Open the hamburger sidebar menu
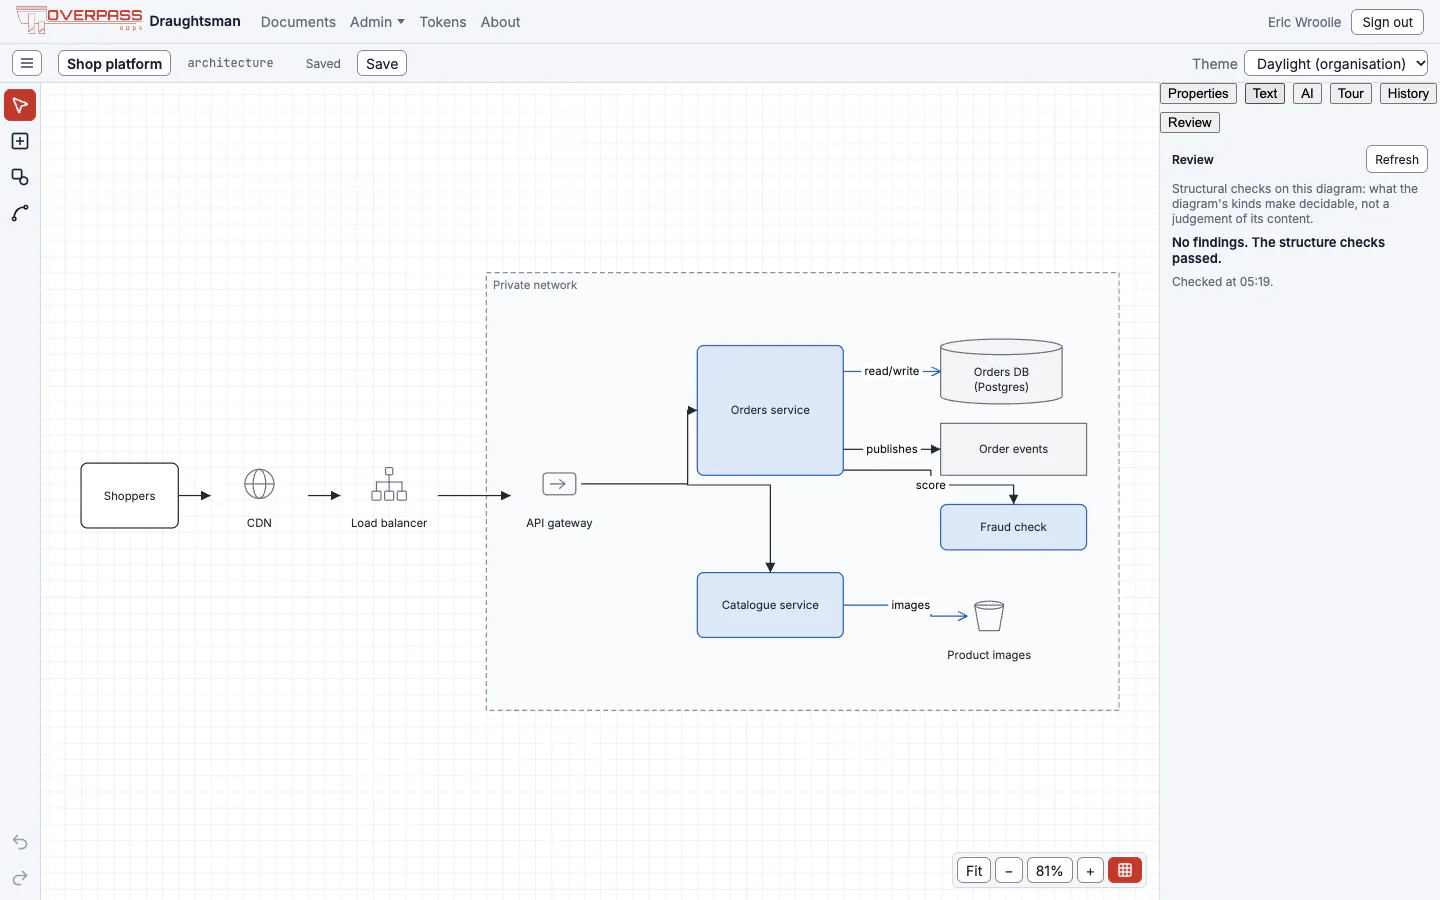1440x900 pixels. pos(27,63)
